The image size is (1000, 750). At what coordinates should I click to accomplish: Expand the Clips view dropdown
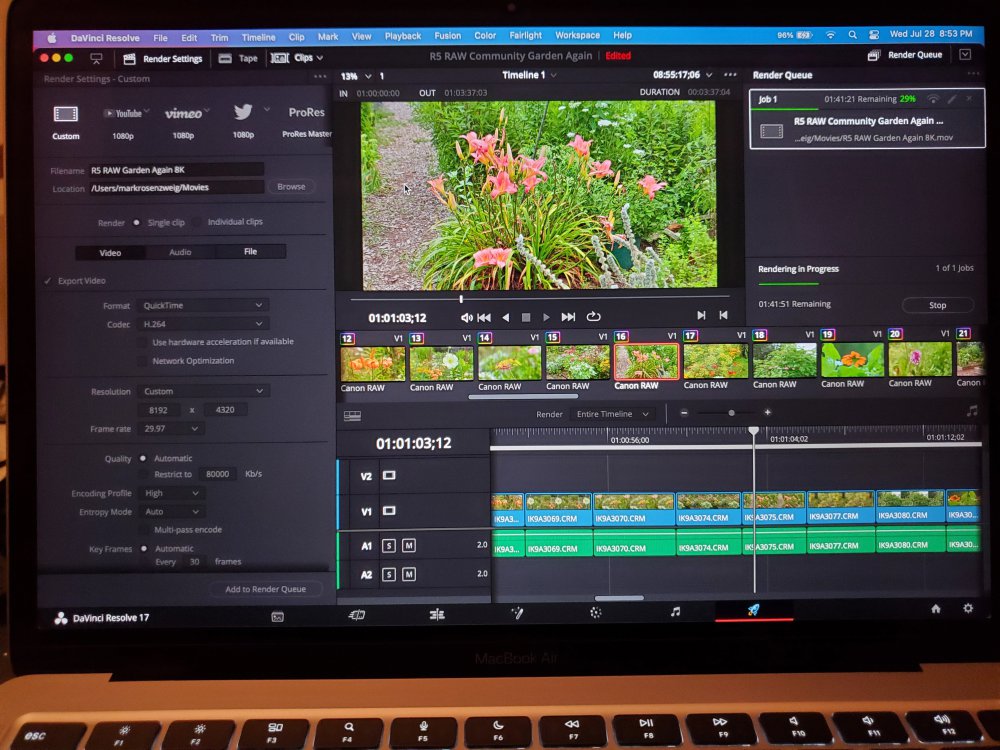pyautogui.click(x=298, y=58)
